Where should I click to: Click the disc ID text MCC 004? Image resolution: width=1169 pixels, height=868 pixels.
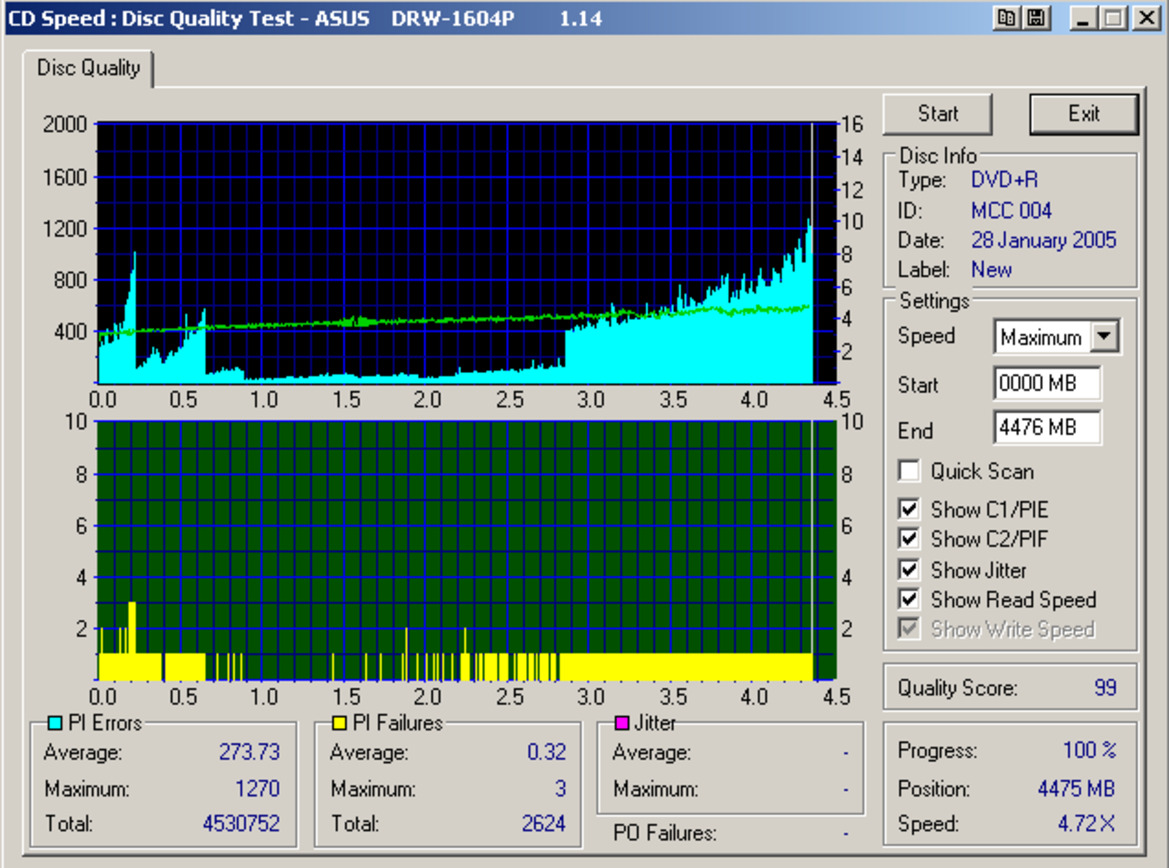coord(1011,211)
